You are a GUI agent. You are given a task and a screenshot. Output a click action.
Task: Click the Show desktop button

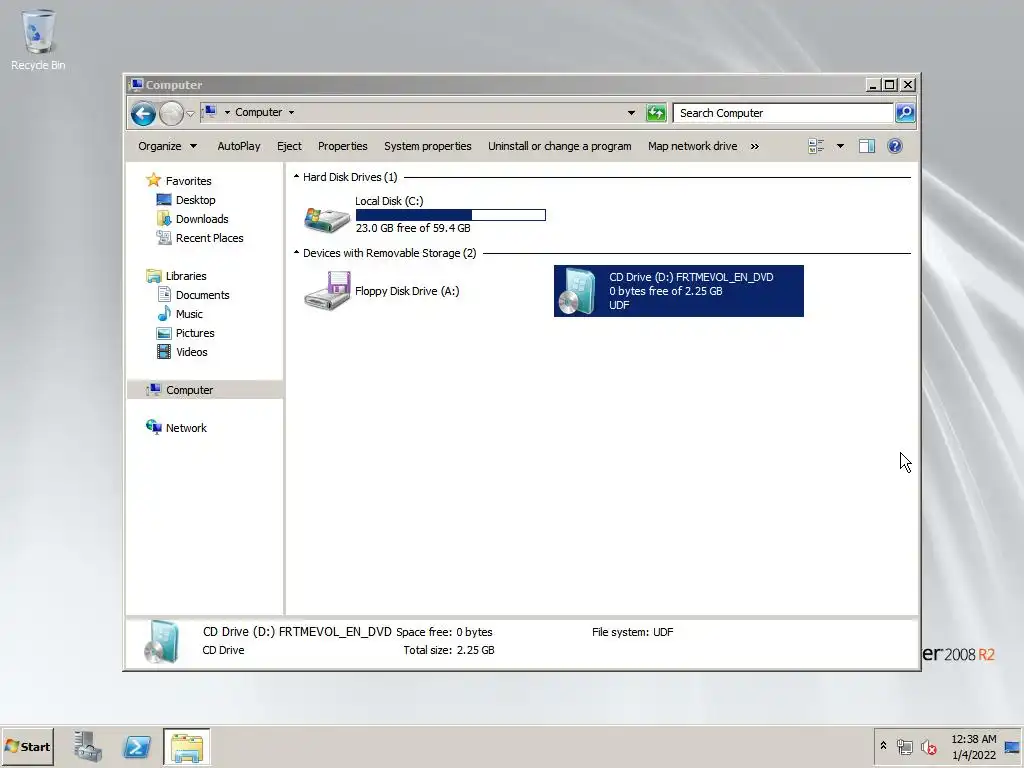(1013, 746)
